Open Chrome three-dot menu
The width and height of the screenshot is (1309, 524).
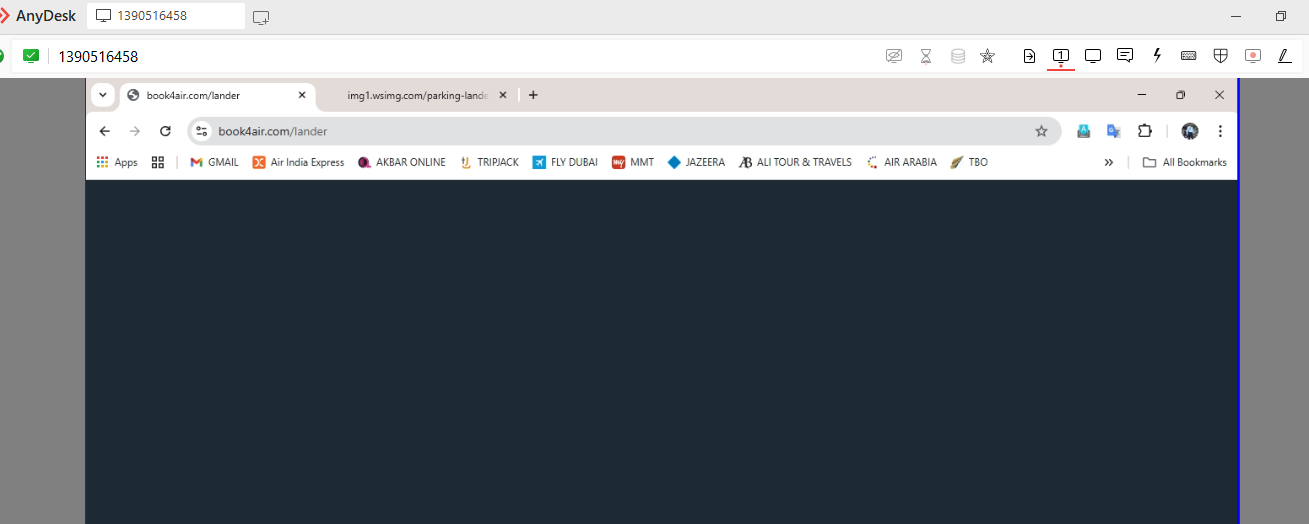[x=1220, y=131]
